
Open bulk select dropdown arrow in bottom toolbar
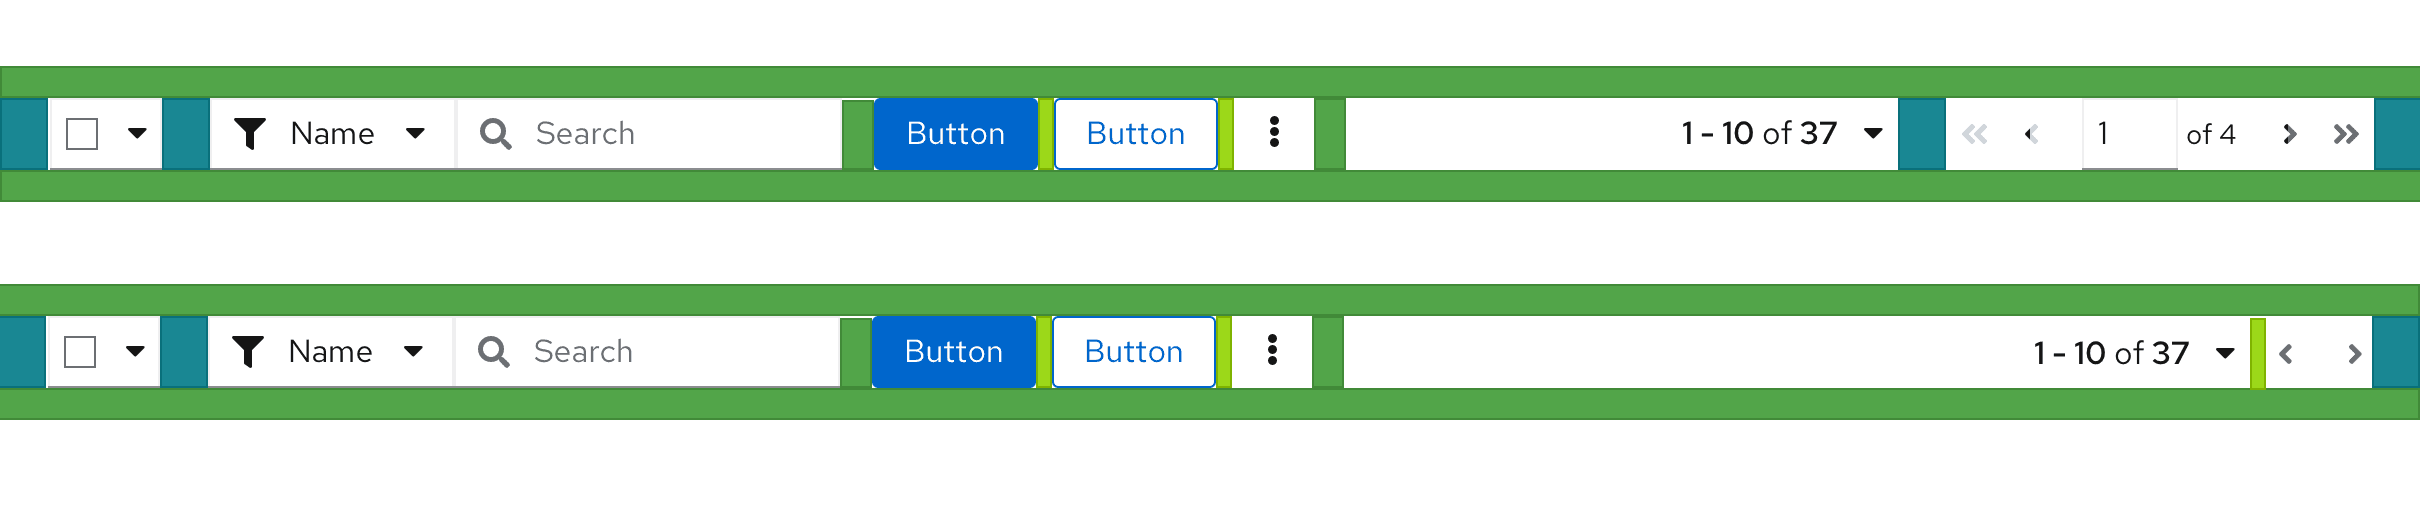click(x=135, y=351)
